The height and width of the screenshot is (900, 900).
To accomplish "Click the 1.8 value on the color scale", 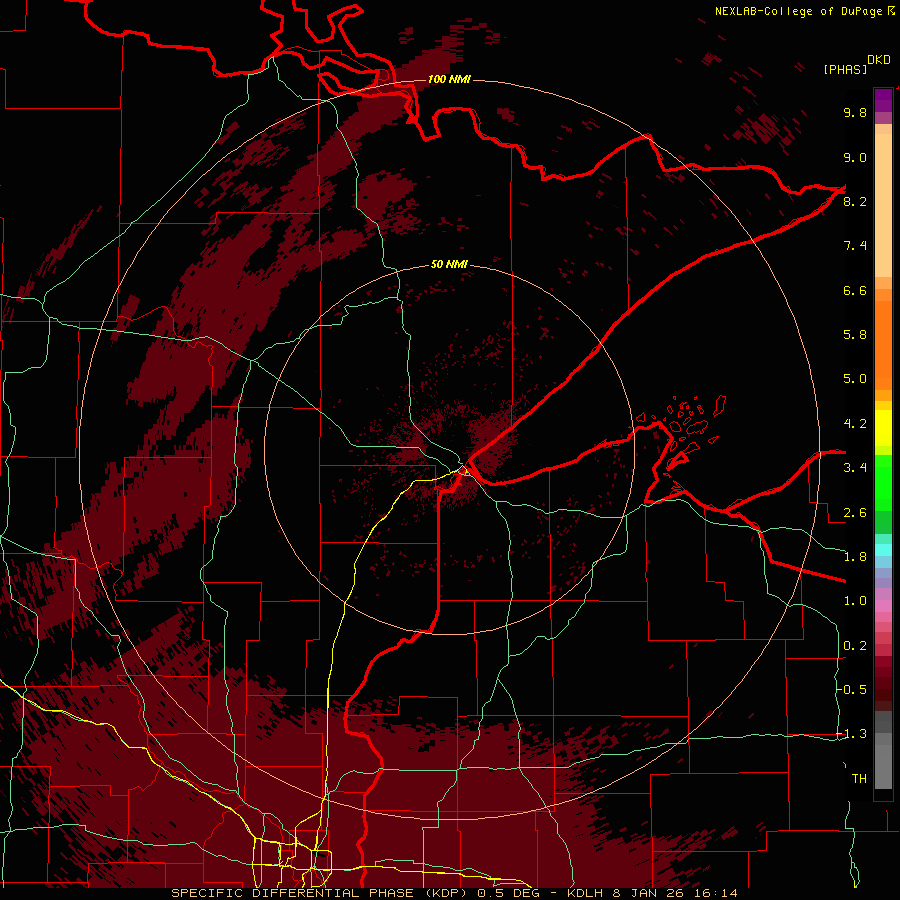I will (x=855, y=557).
